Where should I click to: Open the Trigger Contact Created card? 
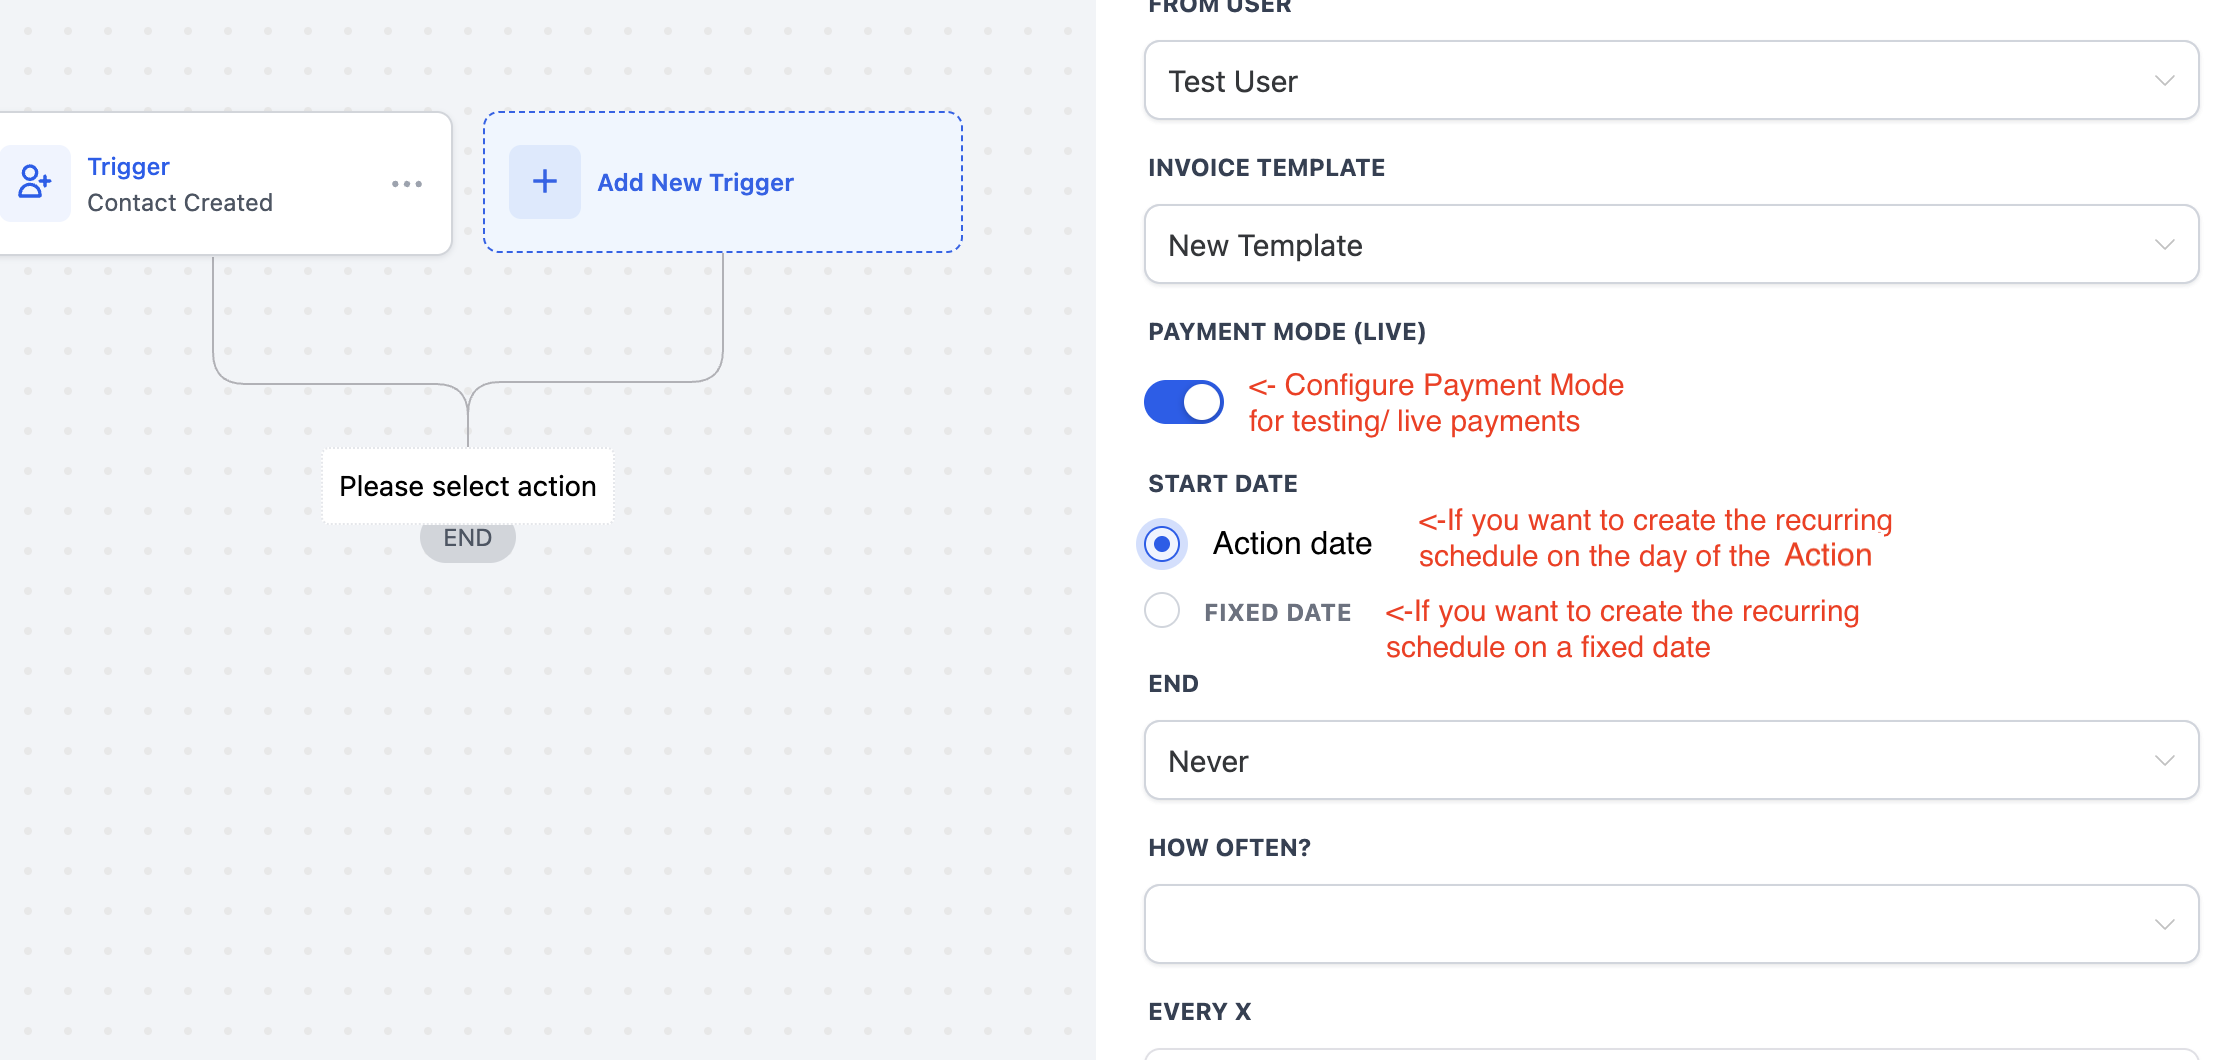tap(226, 184)
